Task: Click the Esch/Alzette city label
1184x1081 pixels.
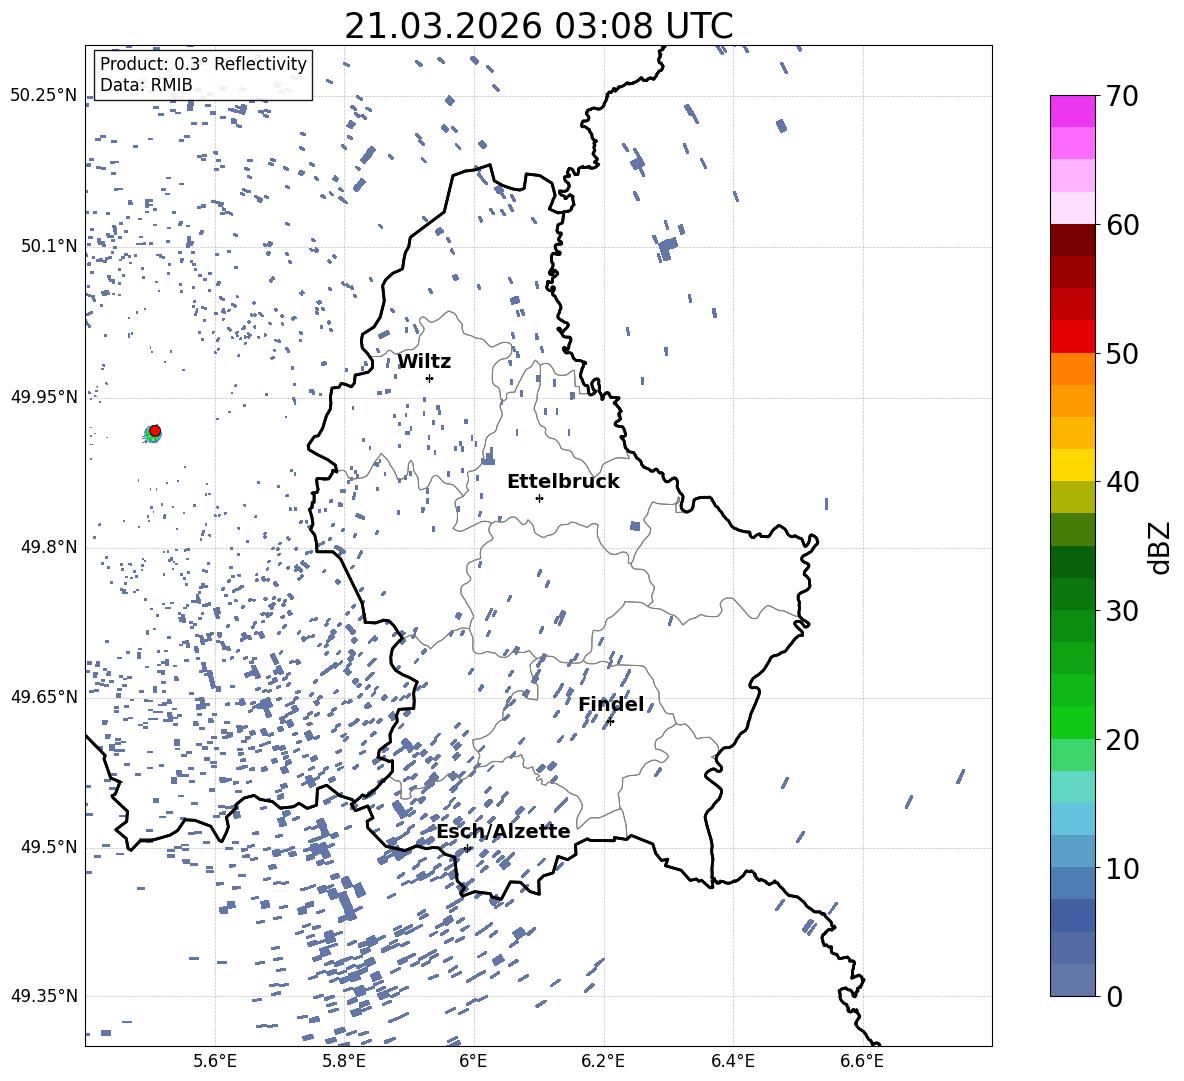Action: [503, 831]
